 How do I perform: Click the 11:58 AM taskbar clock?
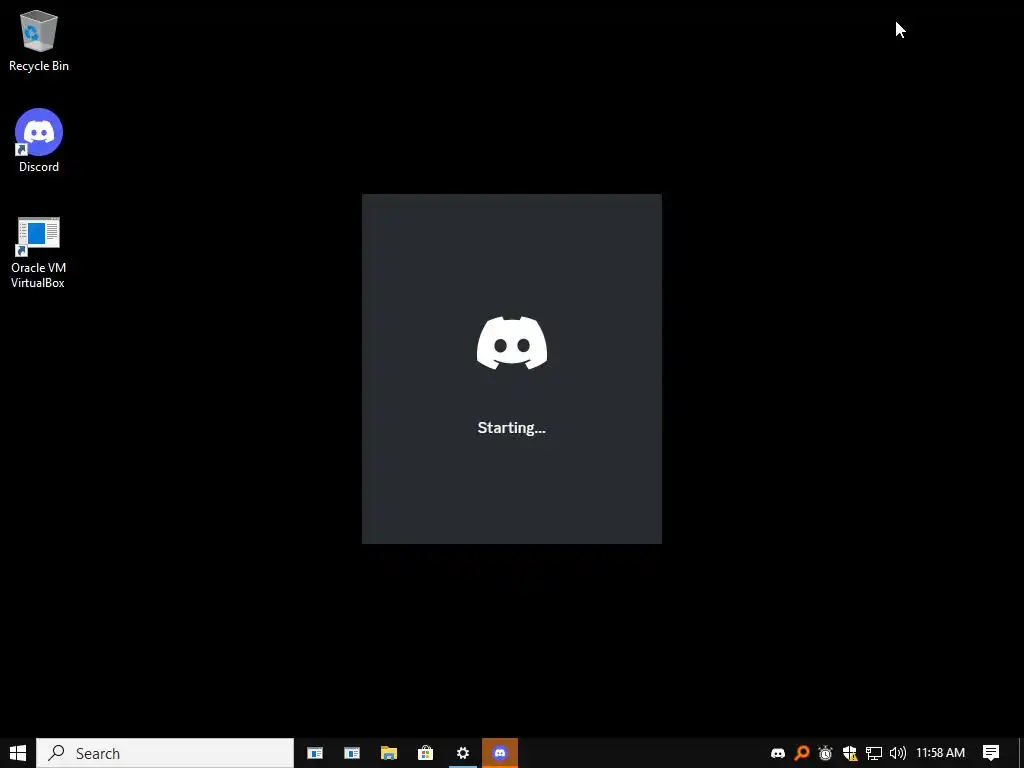[940, 753]
